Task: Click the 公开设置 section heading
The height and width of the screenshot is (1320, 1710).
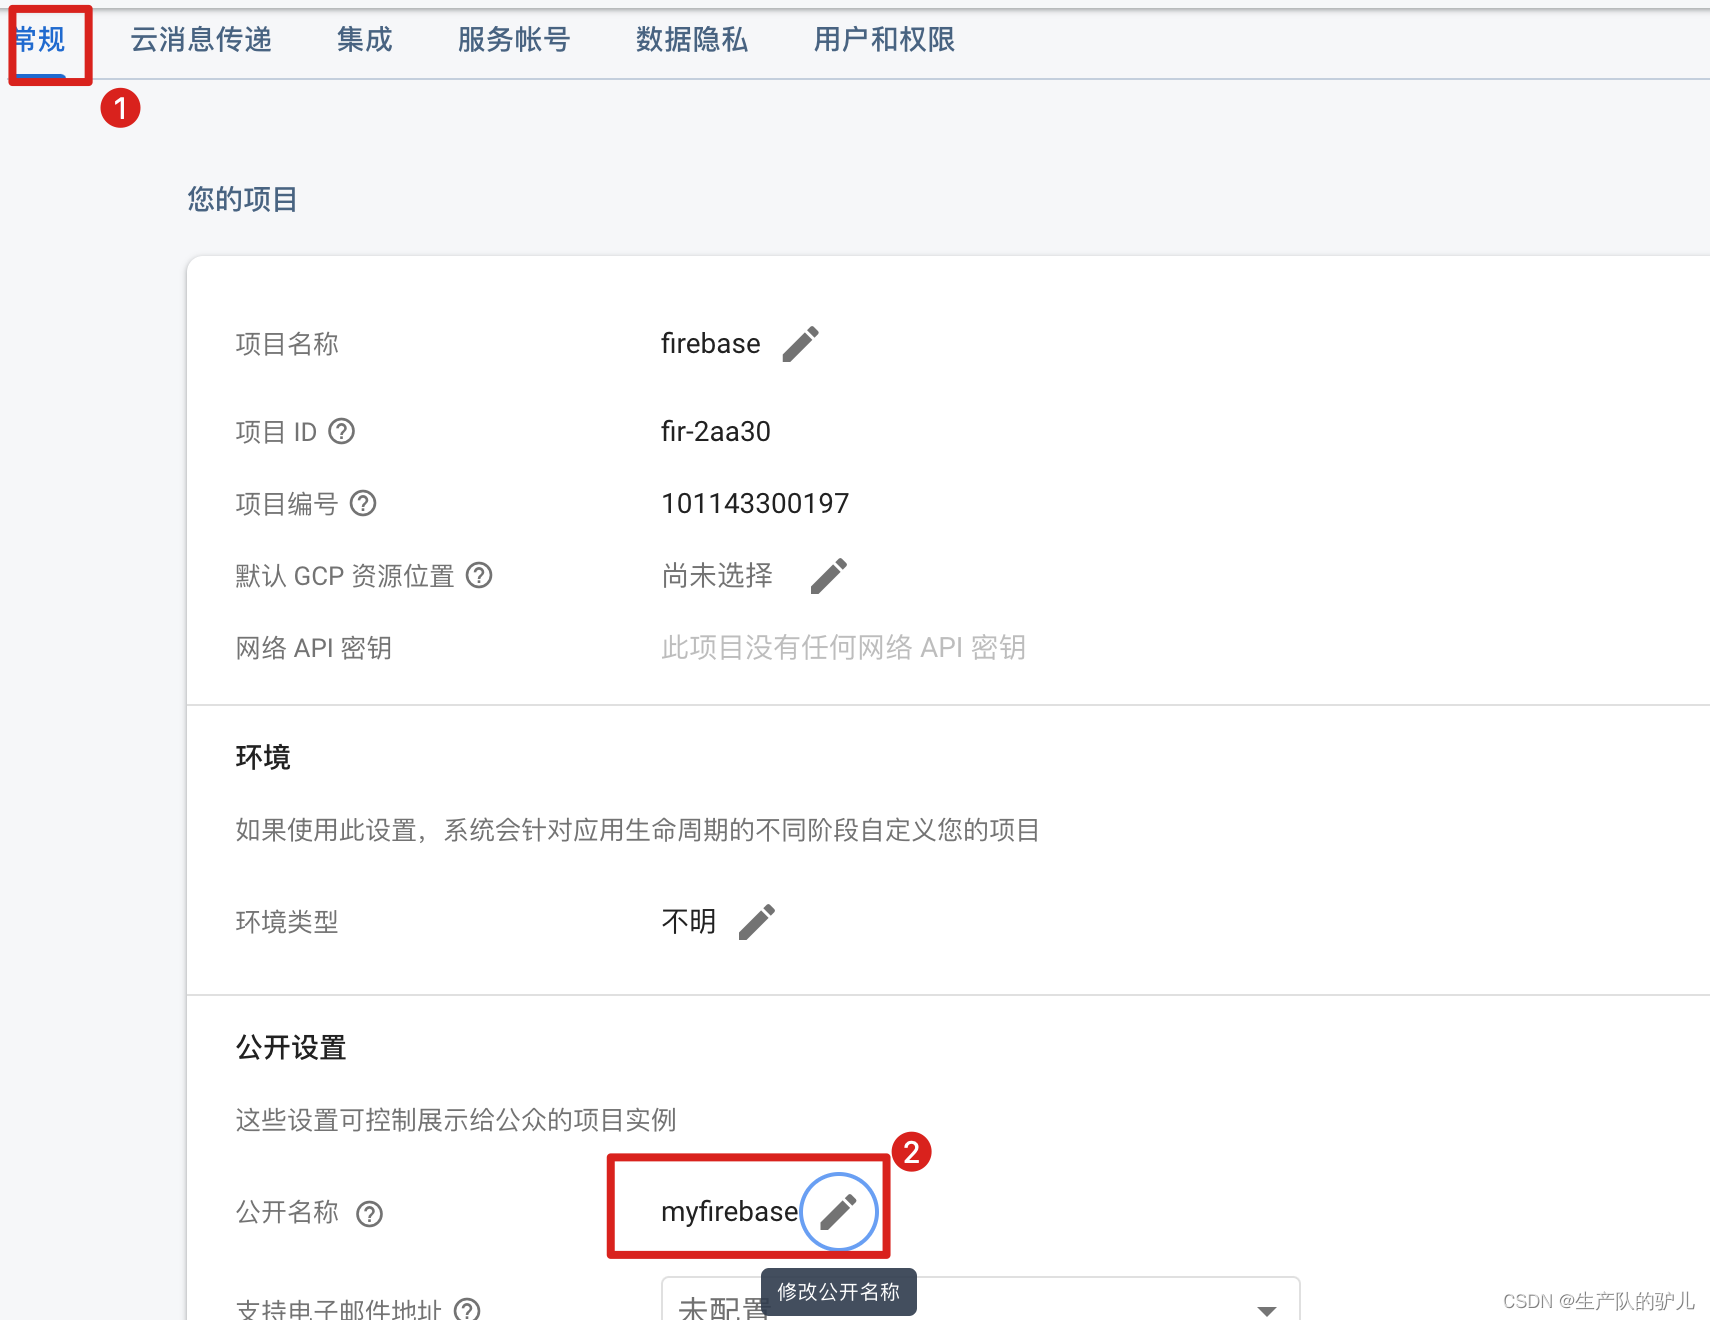Action: pyautogui.click(x=291, y=1048)
